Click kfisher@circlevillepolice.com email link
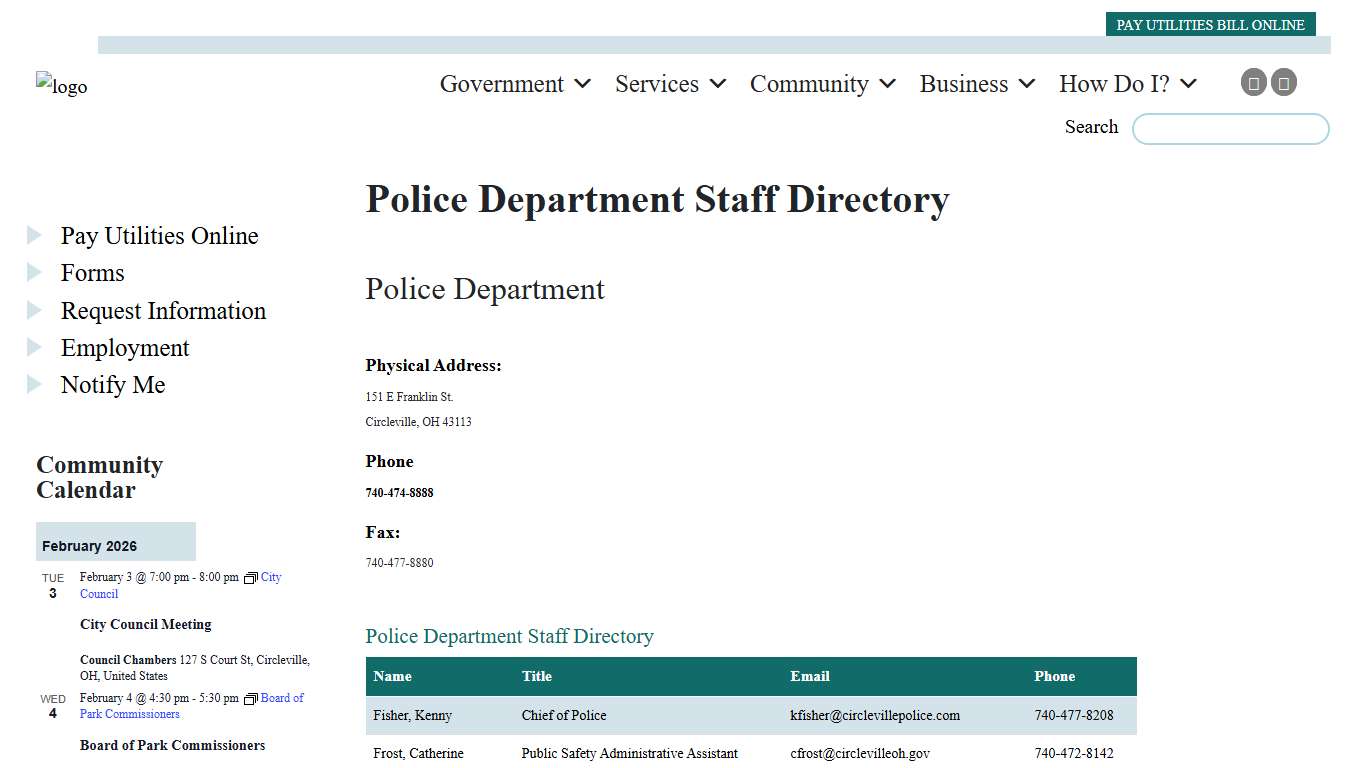 tap(872, 715)
